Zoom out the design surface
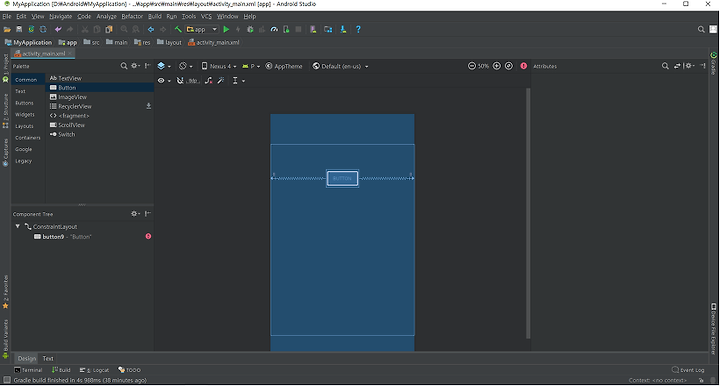Screen dimensions: 720x386 point(472,66)
